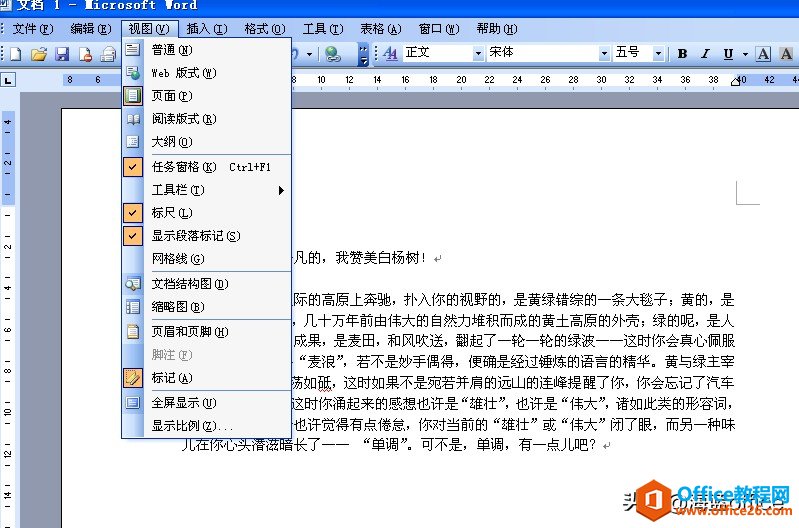The image size is (799, 528).
Task: Open the 帮助(H) menu
Action: coord(497,29)
